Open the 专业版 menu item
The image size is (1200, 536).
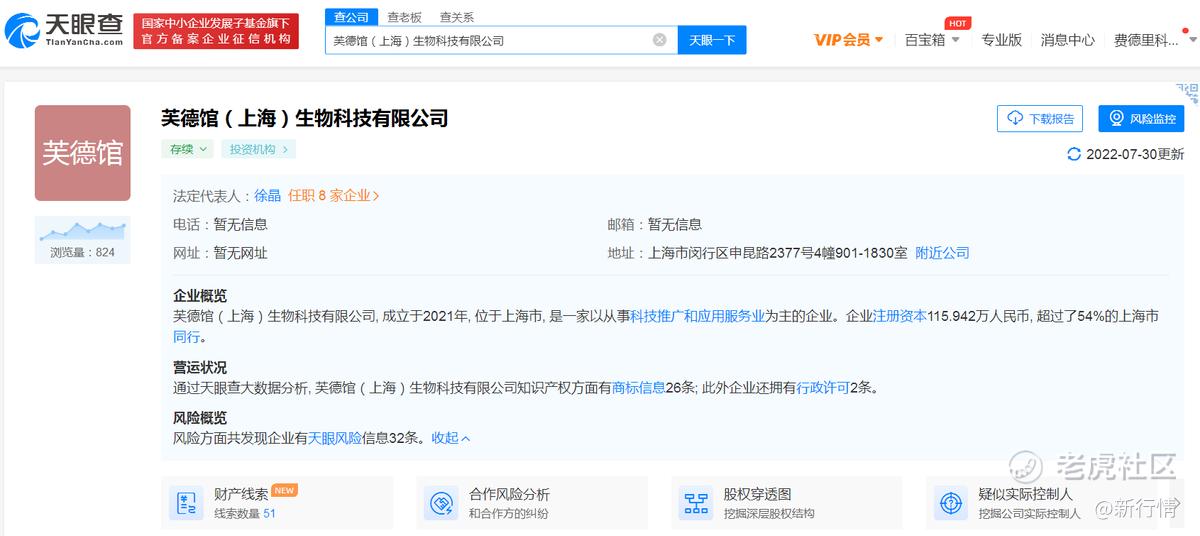(x=1001, y=40)
